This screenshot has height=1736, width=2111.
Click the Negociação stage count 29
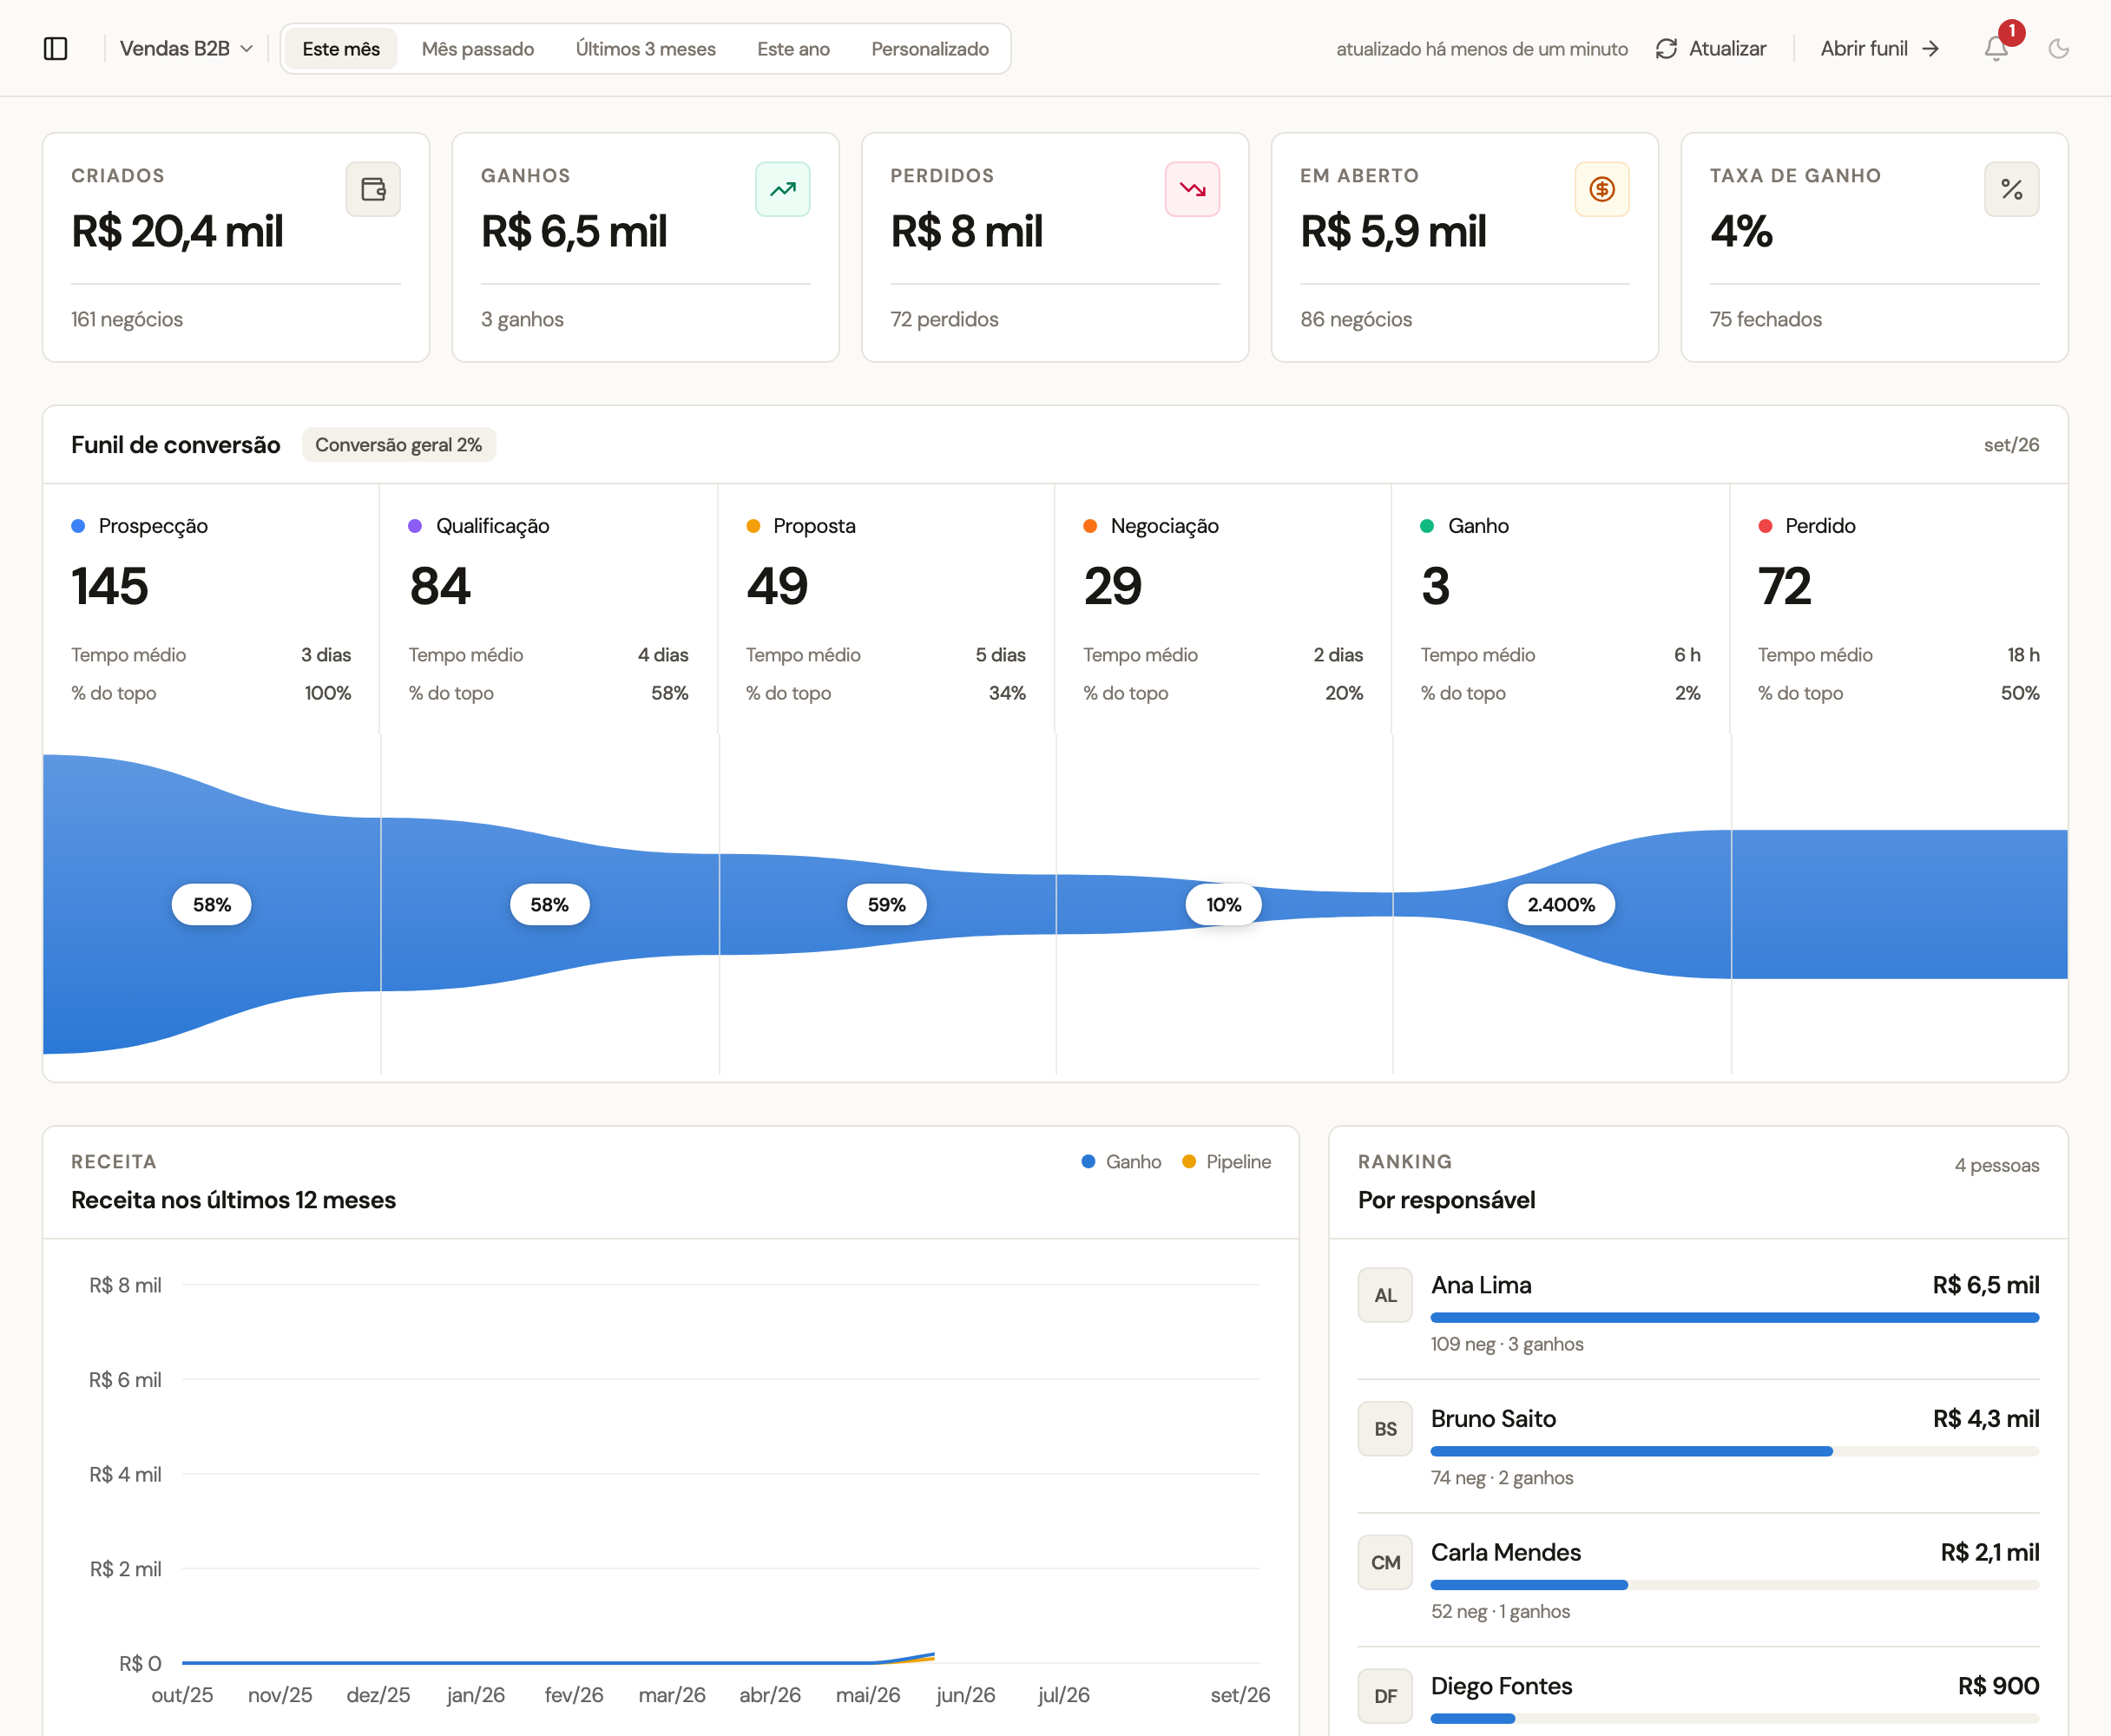pos(1113,587)
